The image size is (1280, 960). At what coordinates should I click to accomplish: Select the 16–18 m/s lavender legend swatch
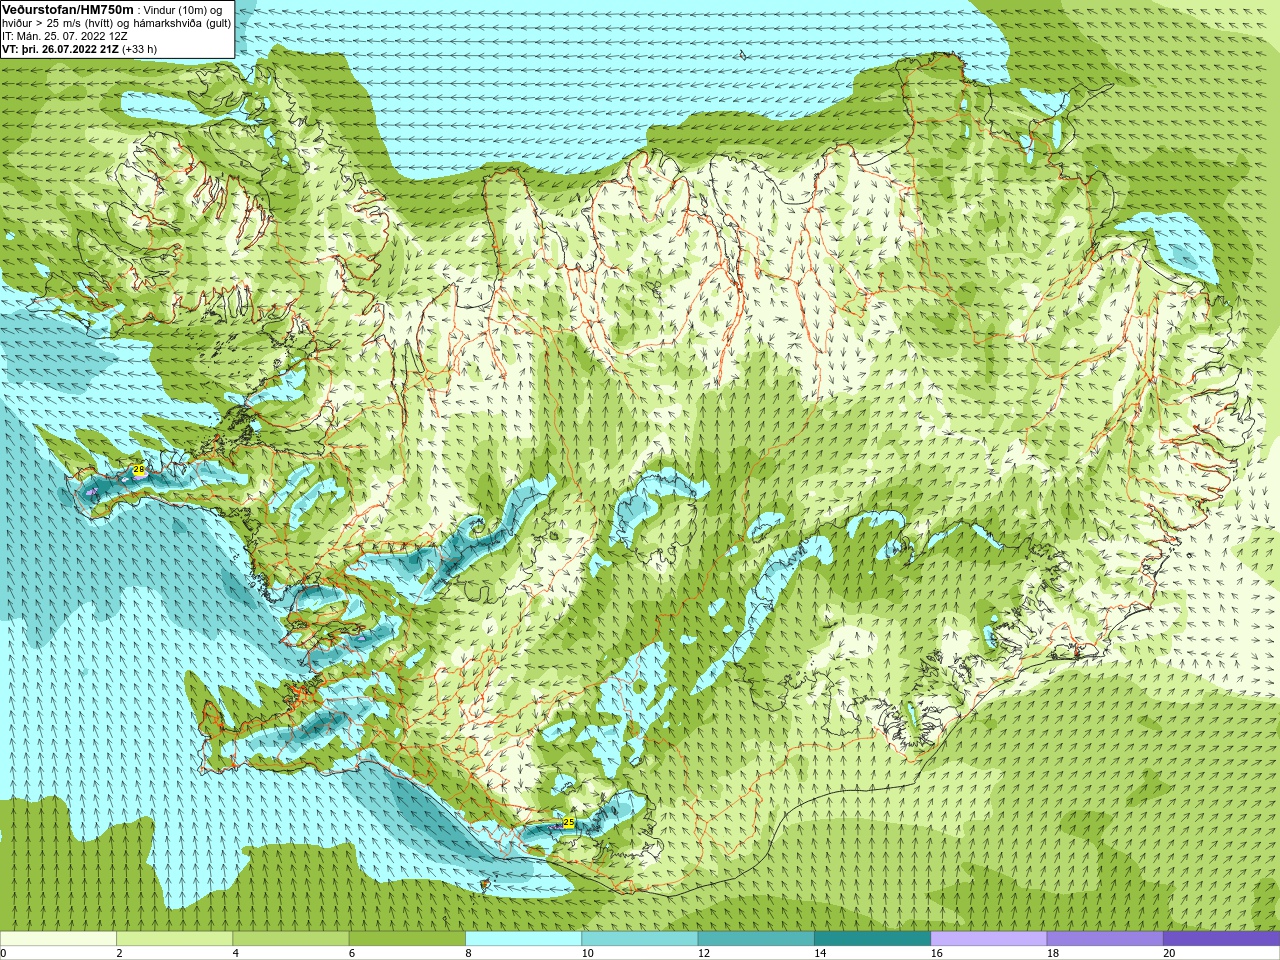(989, 939)
